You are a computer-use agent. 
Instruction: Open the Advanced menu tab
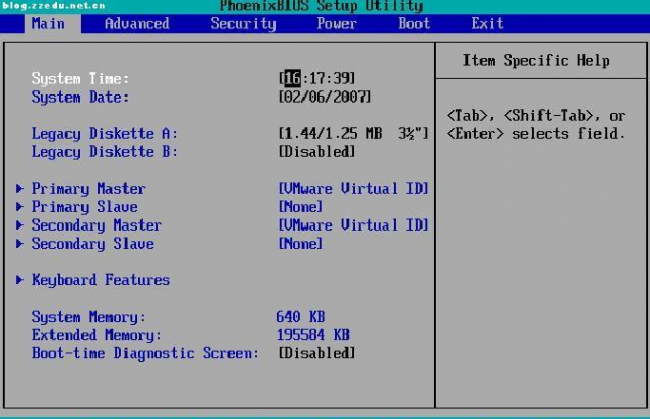[x=137, y=24]
